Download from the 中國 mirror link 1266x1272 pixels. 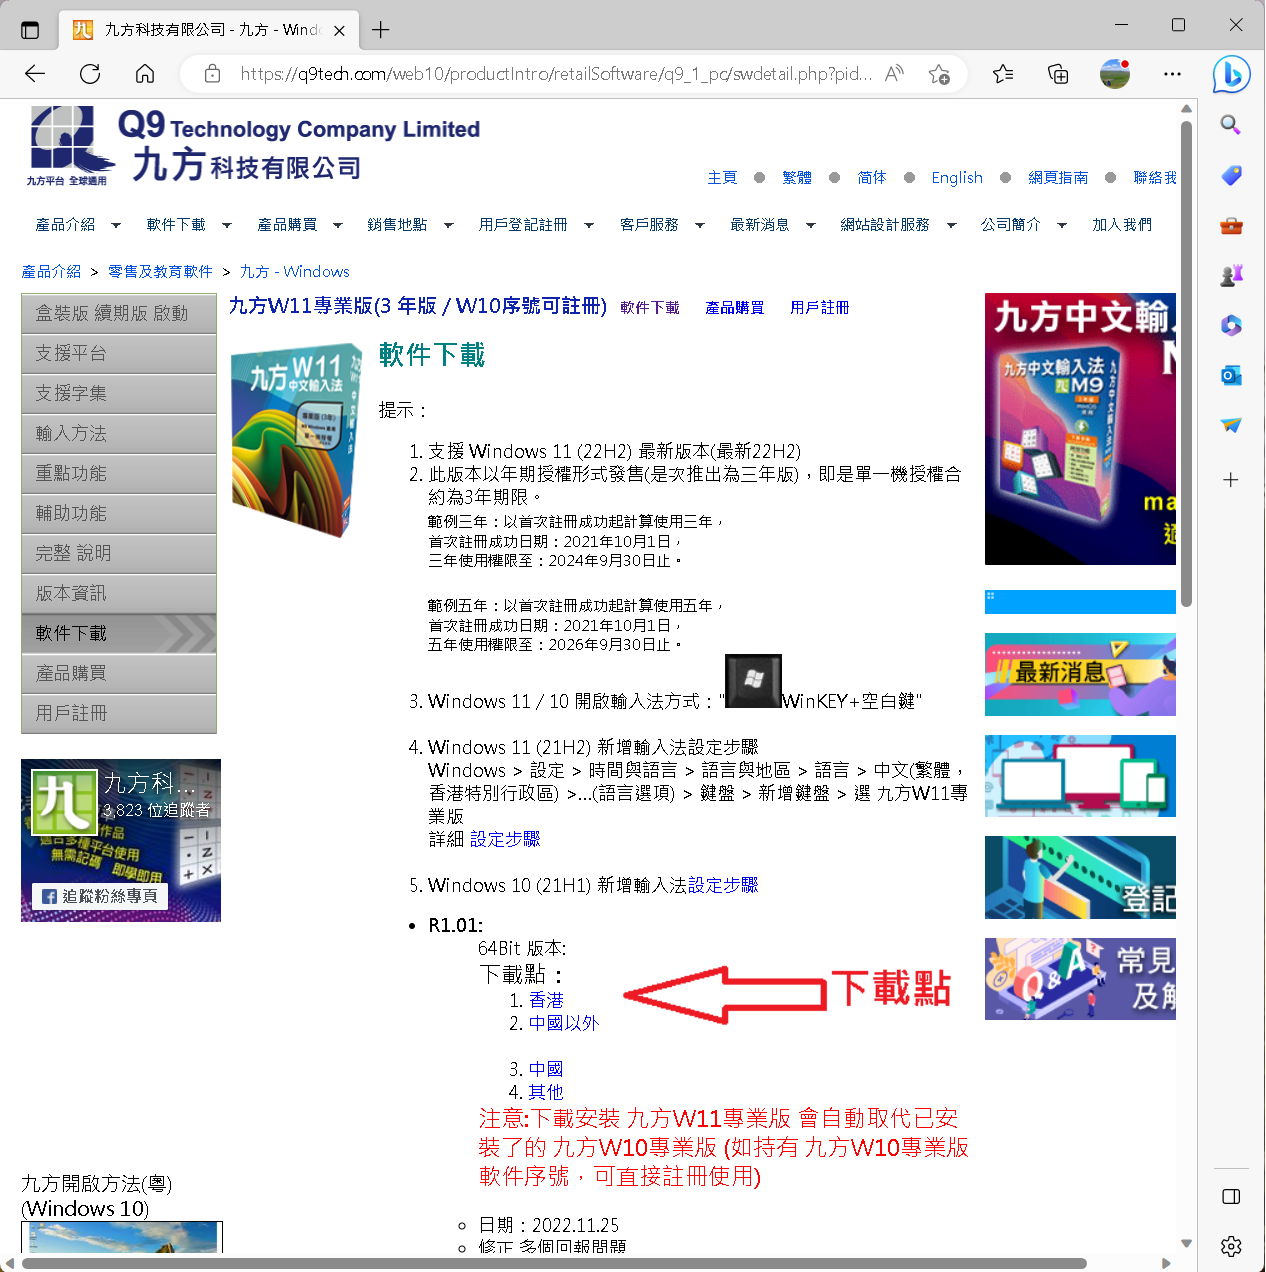pyautogui.click(x=546, y=1069)
